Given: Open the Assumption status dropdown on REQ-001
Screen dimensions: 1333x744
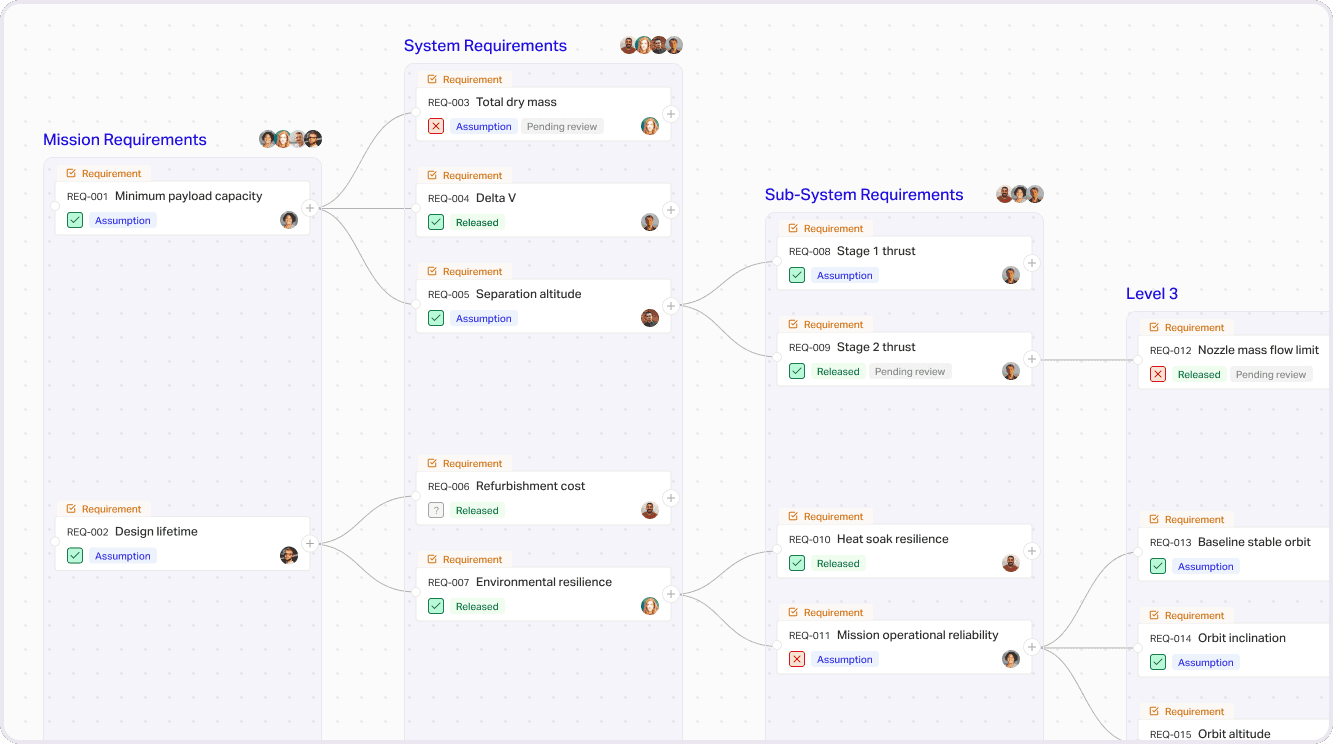Looking at the screenshot, I should click(122, 220).
